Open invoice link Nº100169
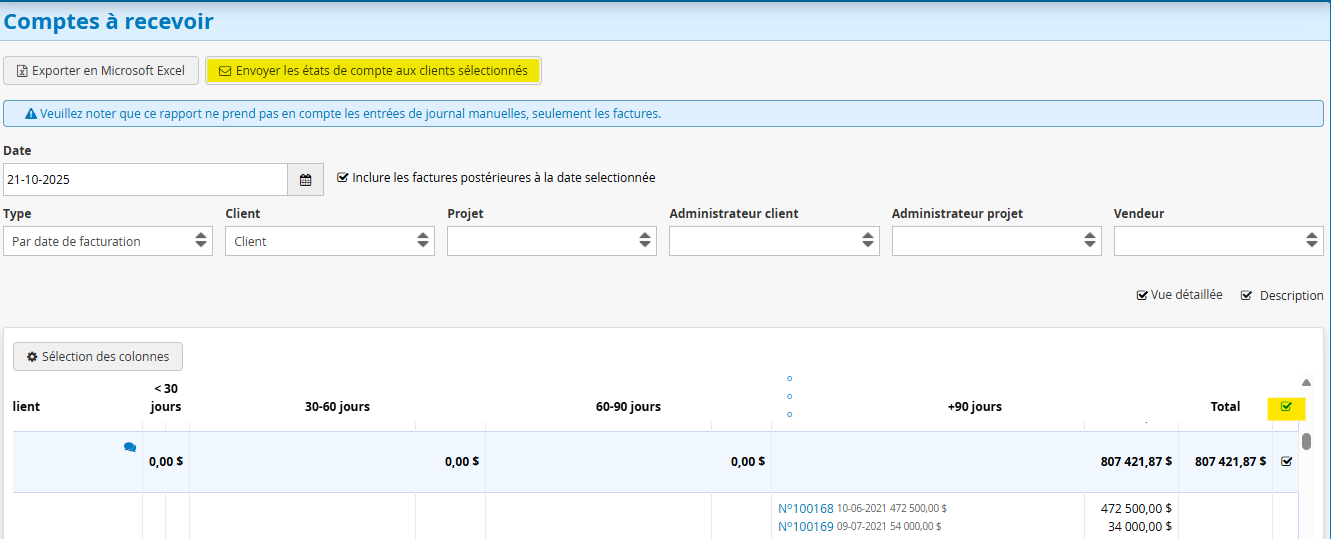Viewport: 1331px width, 539px height. tap(805, 526)
